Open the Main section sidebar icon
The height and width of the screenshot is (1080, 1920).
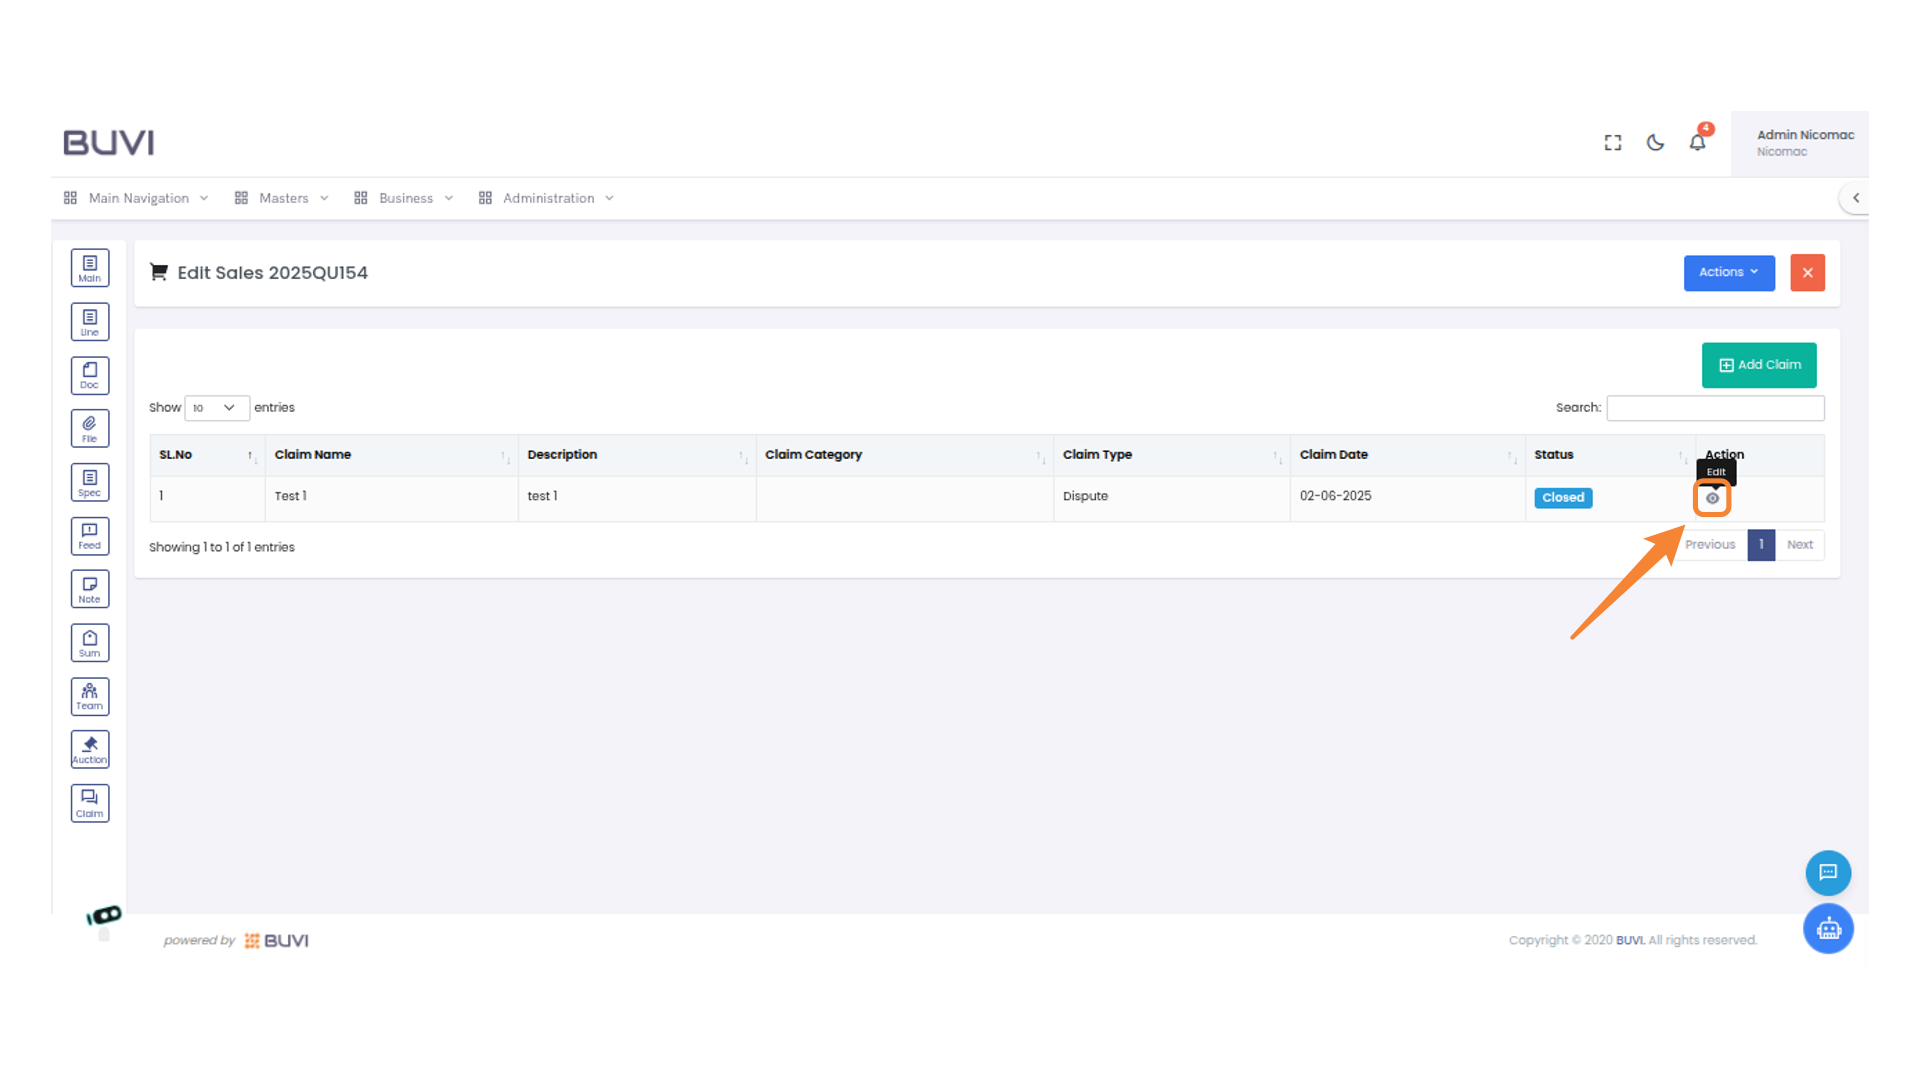point(90,268)
